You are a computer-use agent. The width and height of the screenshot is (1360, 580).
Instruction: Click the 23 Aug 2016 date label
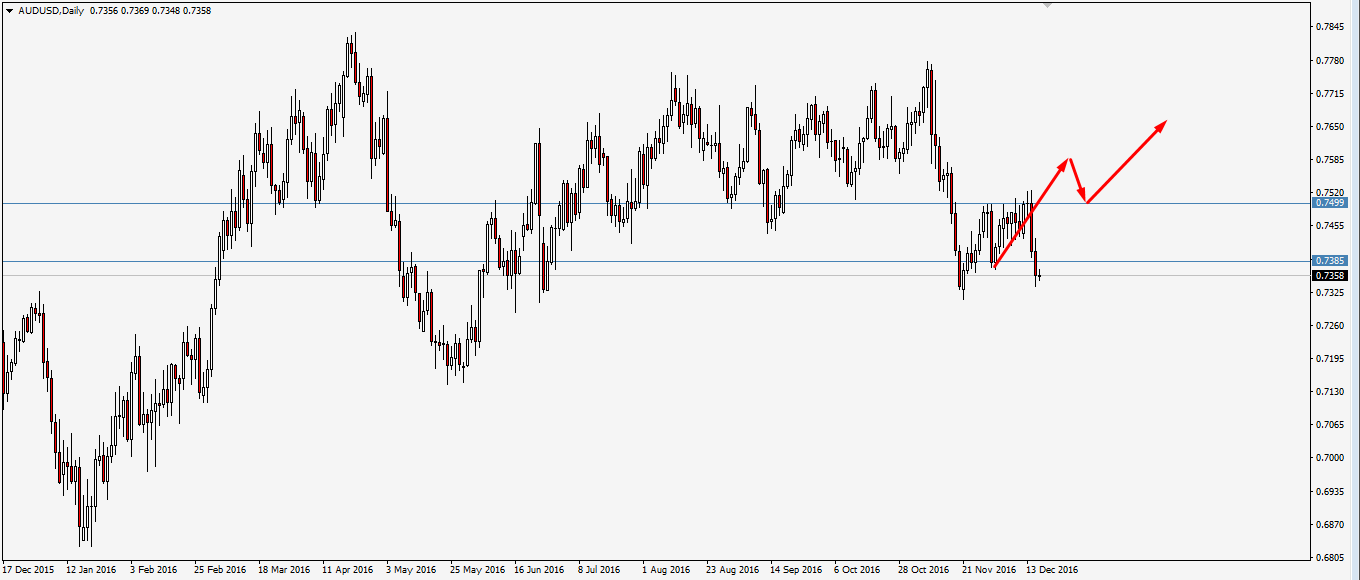tap(732, 570)
